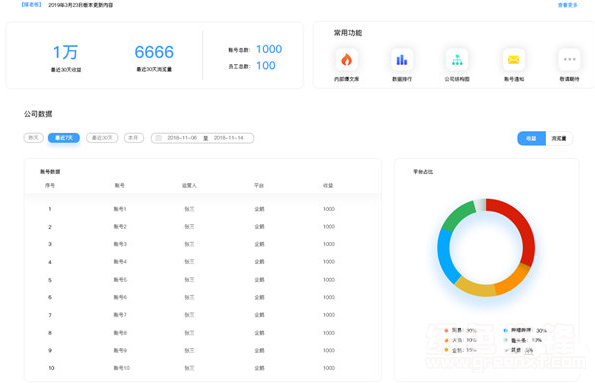595x383 pixels.
Task: Select the 最近30天 time filter
Action: (102, 138)
